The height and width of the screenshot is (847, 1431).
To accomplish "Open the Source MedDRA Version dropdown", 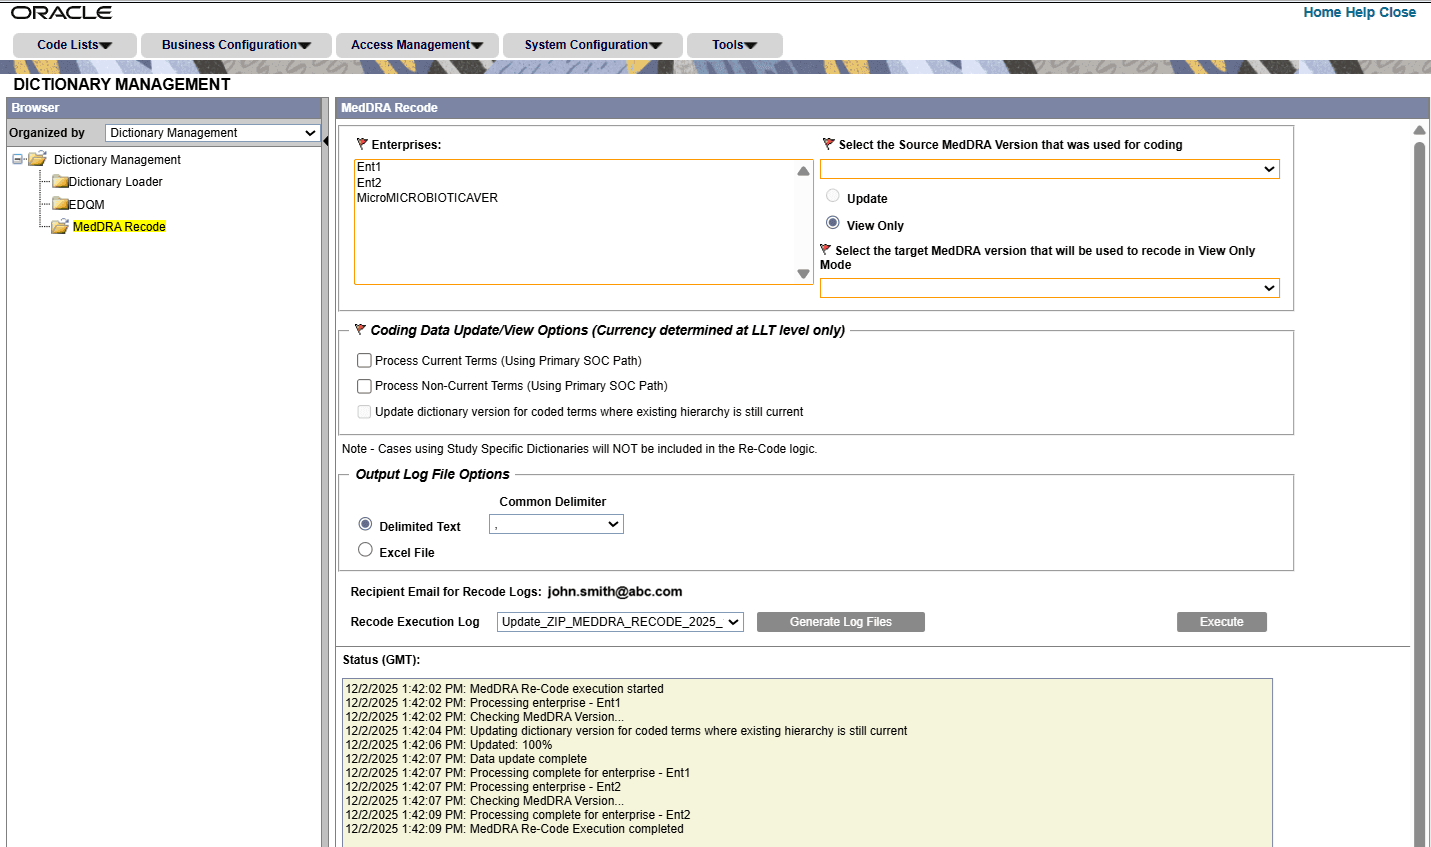I will coord(1050,169).
